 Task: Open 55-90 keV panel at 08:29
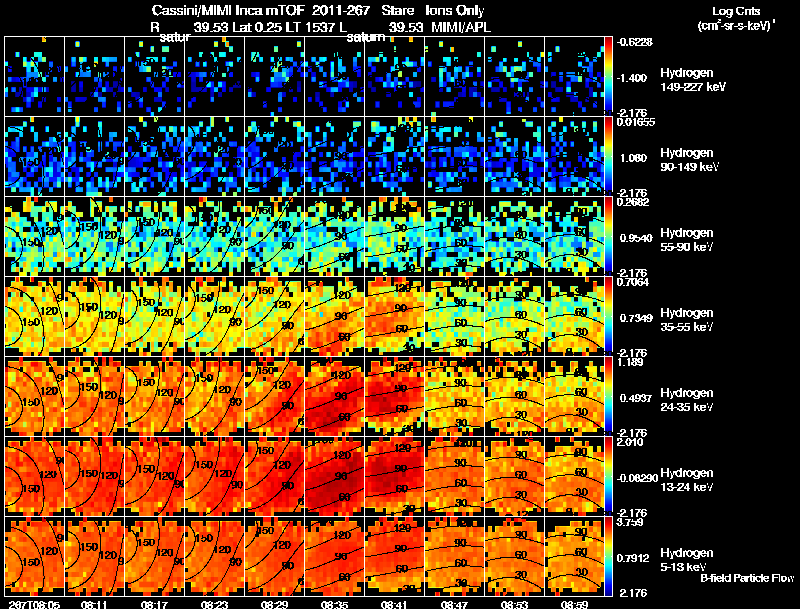pyautogui.click(x=274, y=236)
